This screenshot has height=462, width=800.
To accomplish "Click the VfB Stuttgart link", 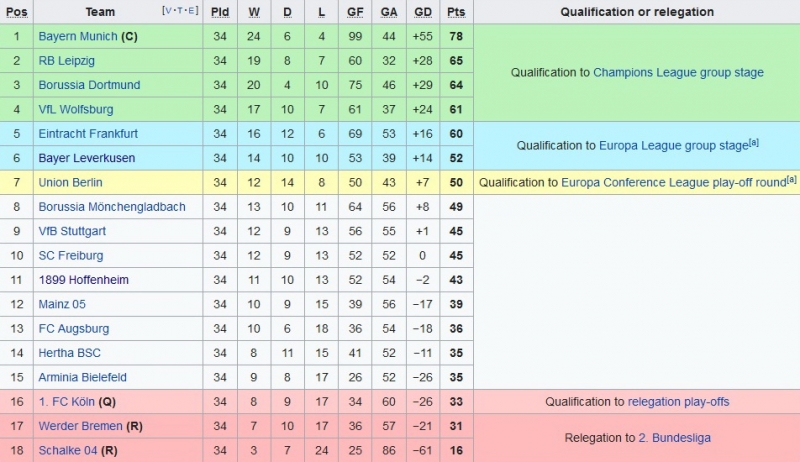I will click(x=73, y=231).
